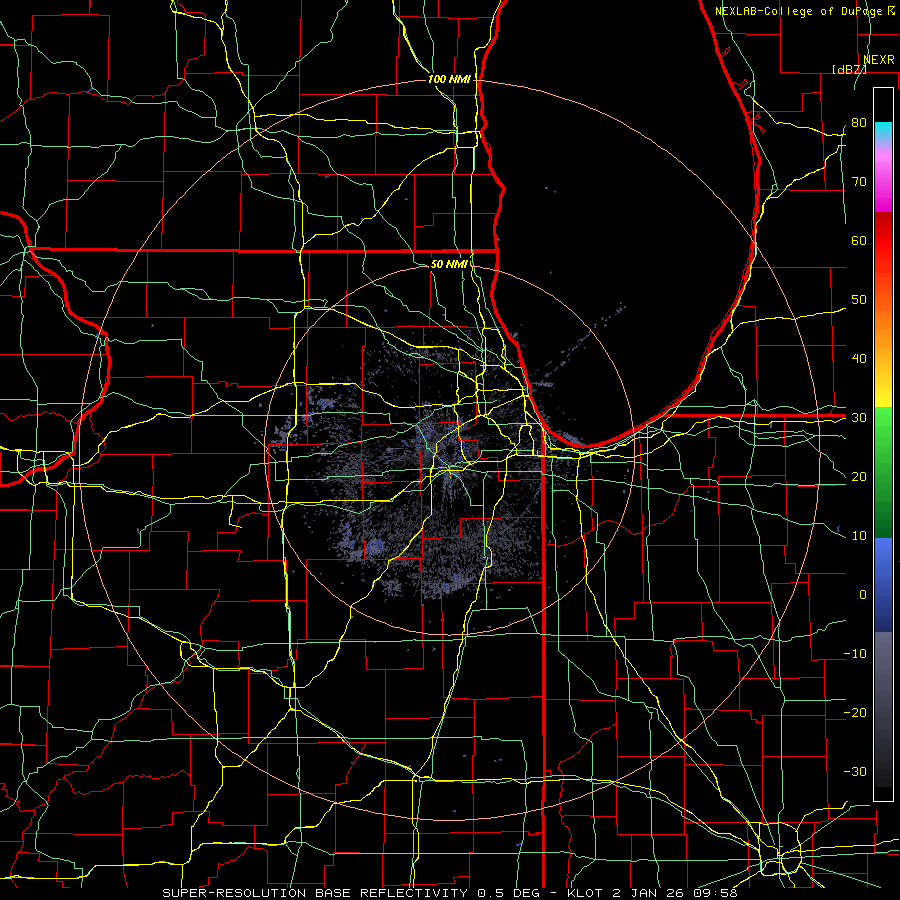Click the "30" value on the dBZ scale
The image size is (900, 900).
pos(859,417)
